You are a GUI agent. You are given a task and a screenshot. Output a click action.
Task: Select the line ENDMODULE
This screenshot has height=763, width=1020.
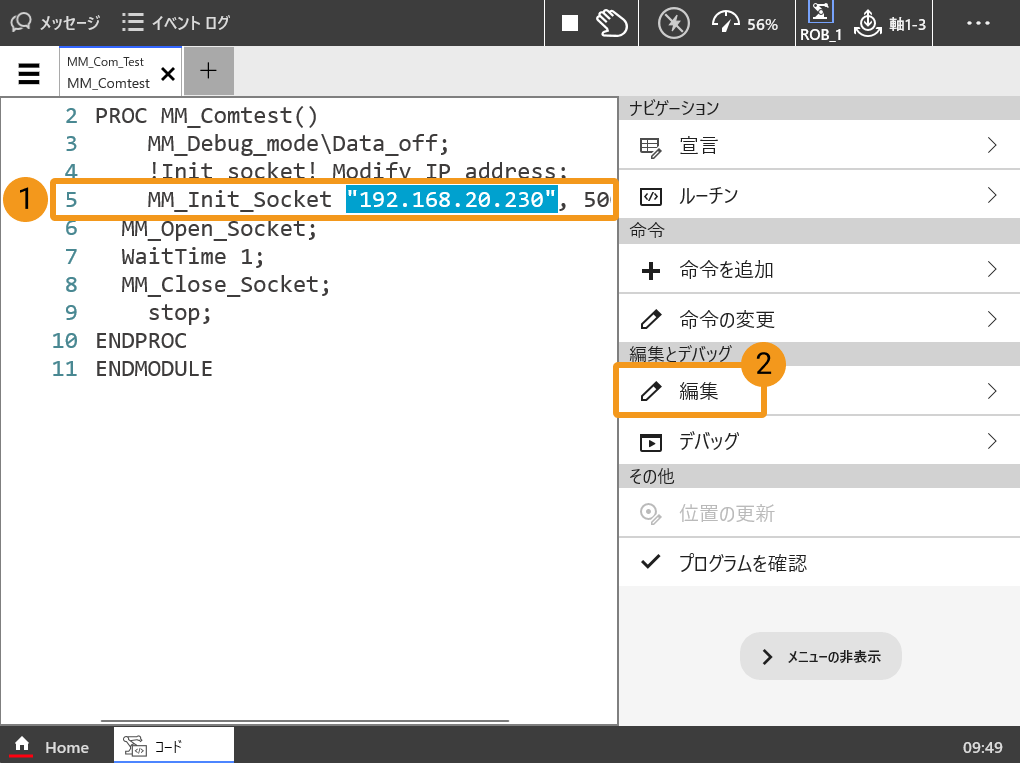(154, 368)
